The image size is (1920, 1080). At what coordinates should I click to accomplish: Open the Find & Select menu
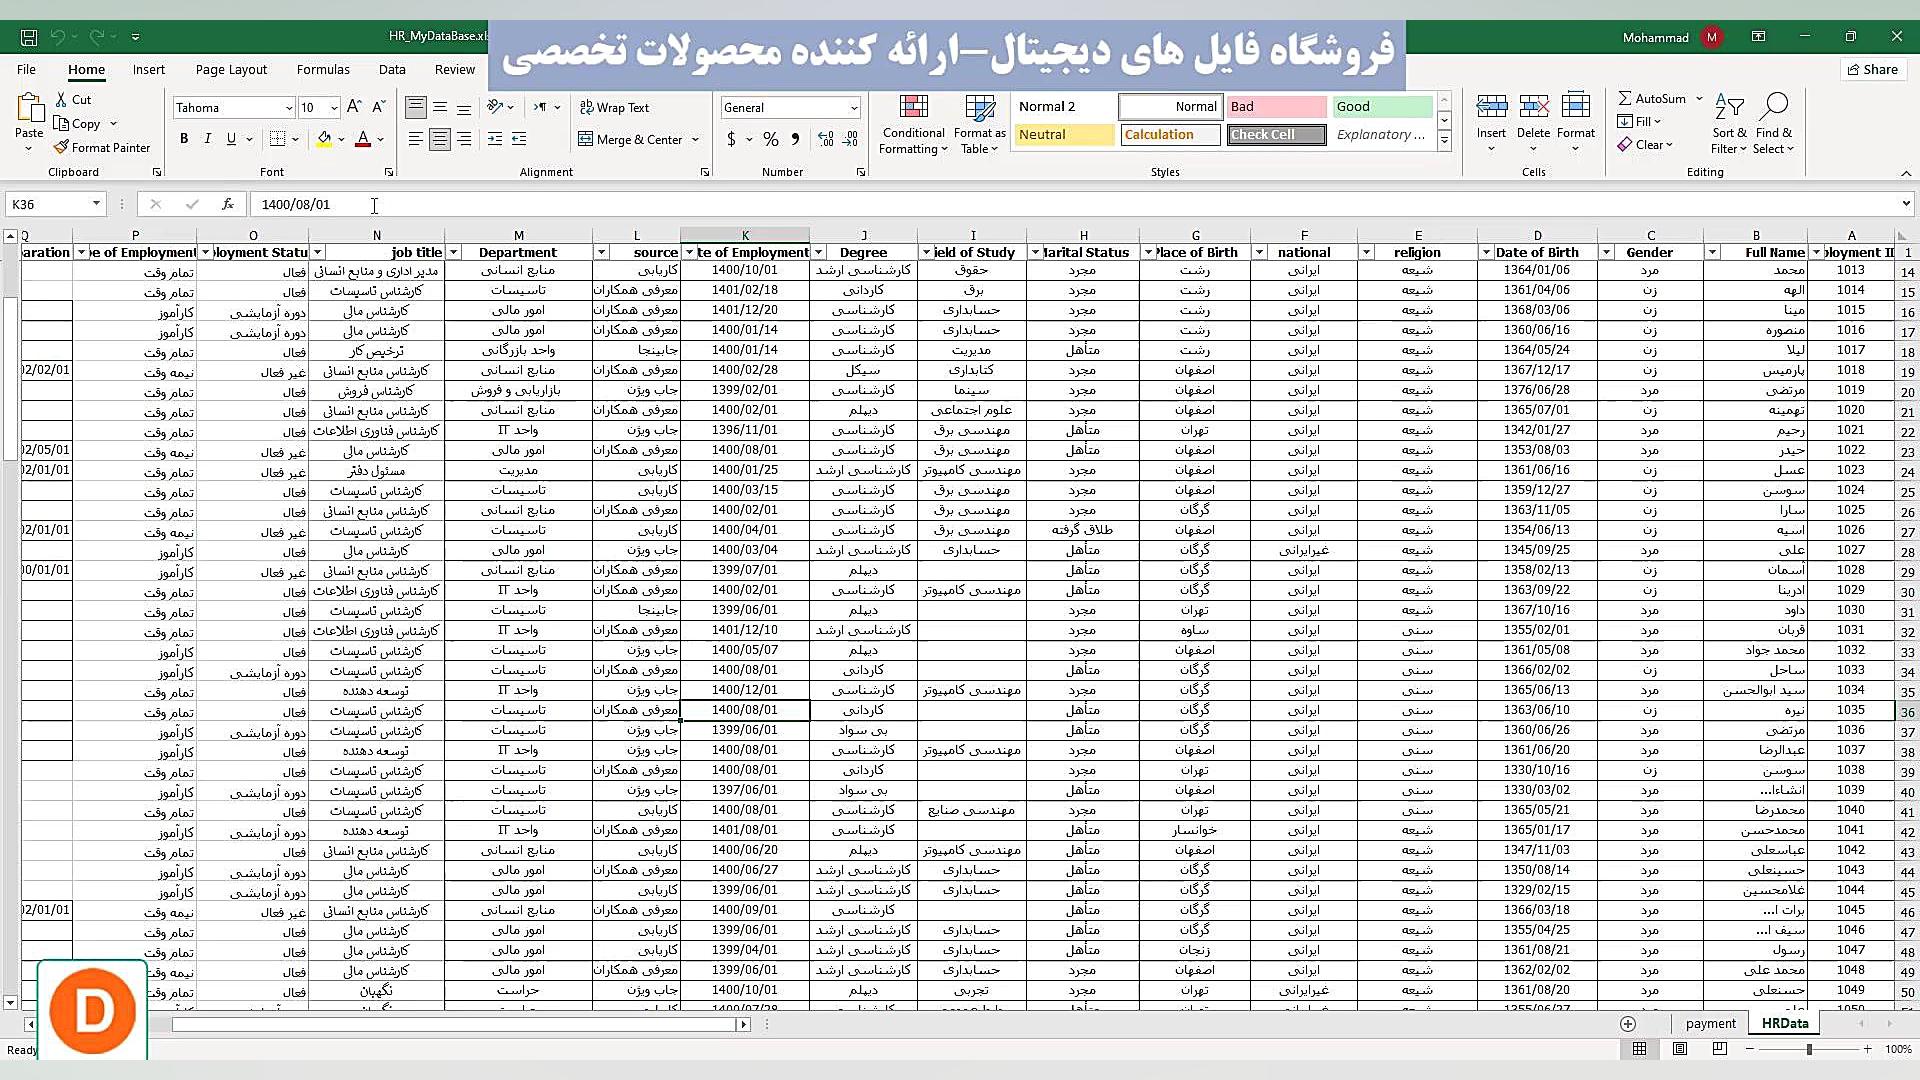tap(1773, 124)
